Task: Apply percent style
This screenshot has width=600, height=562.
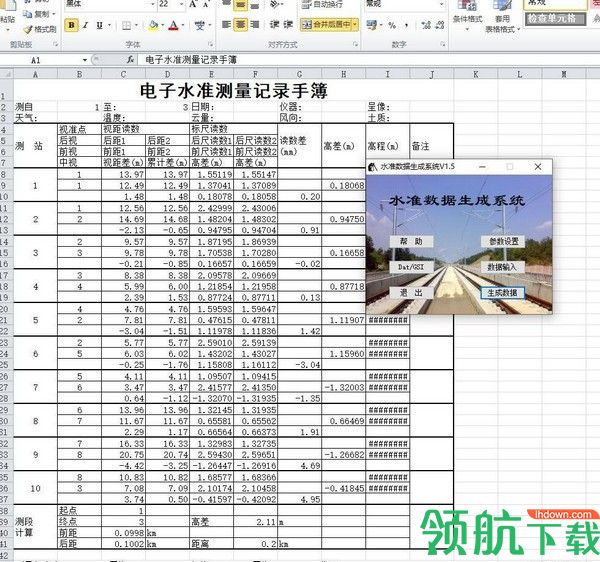Action: pyautogui.click(x=392, y=25)
